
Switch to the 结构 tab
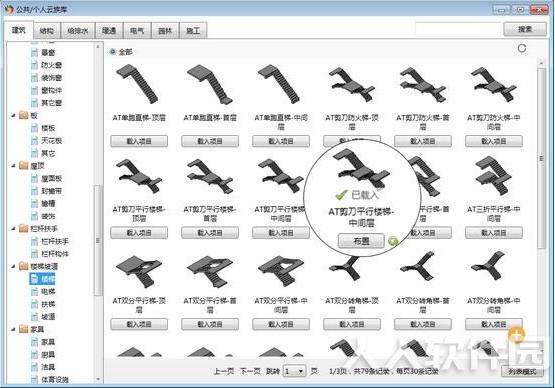pyautogui.click(x=47, y=31)
